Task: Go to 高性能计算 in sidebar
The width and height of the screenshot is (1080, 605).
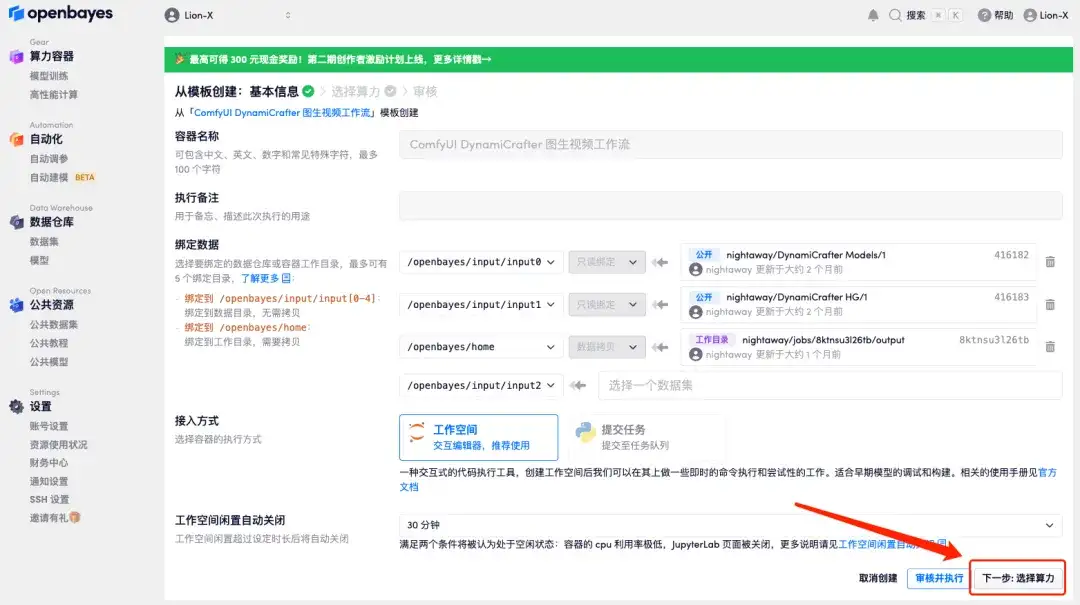Action: (x=54, y=94)
